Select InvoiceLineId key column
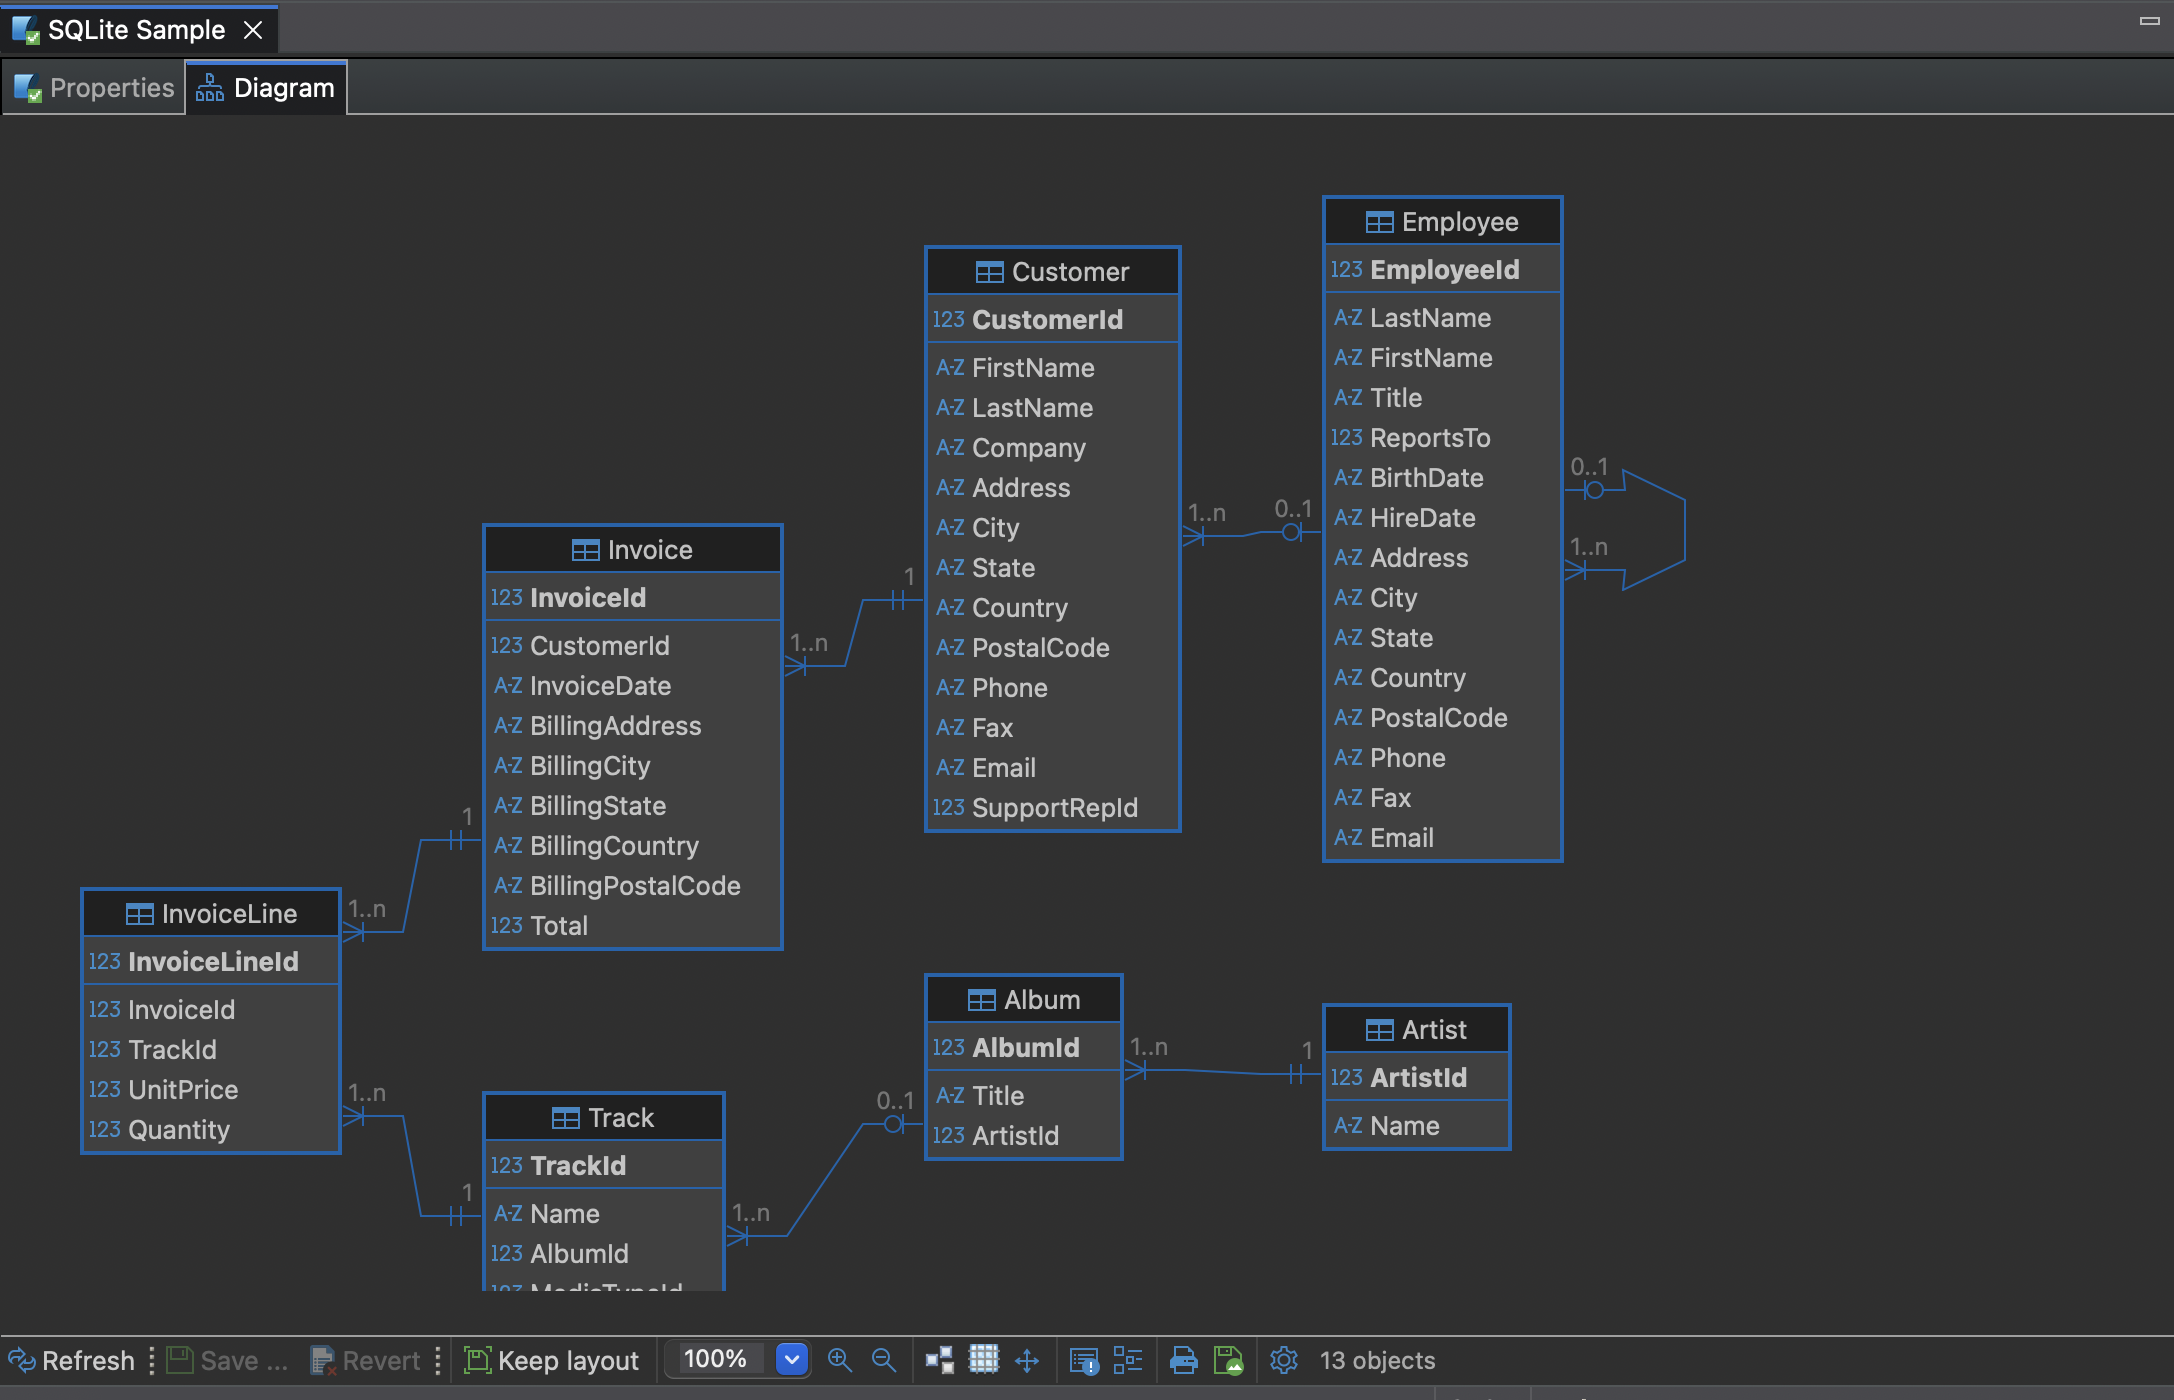Viewport: 2174px width, 1400px height. (x=211, y=962)
